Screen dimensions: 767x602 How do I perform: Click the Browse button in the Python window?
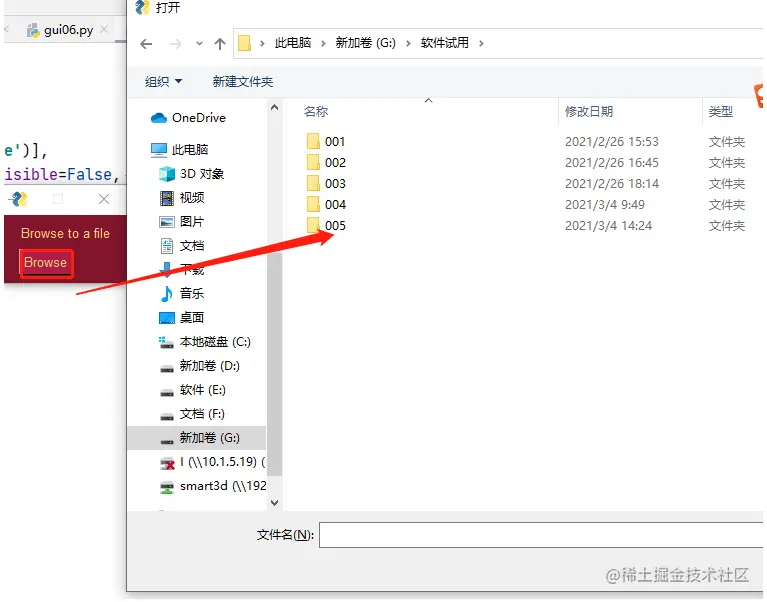(46, 263)
